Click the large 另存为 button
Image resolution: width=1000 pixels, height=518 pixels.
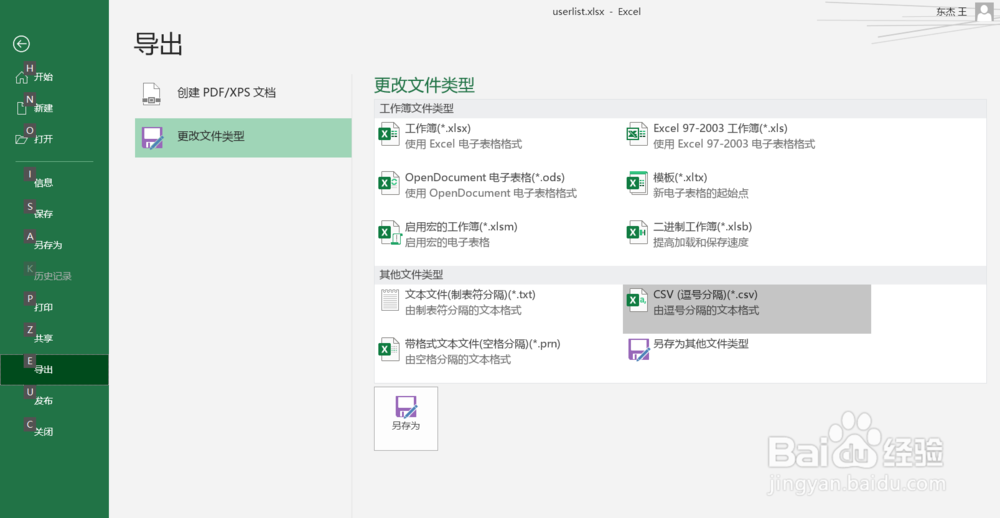pyautogui.click(x=406, y=418)
